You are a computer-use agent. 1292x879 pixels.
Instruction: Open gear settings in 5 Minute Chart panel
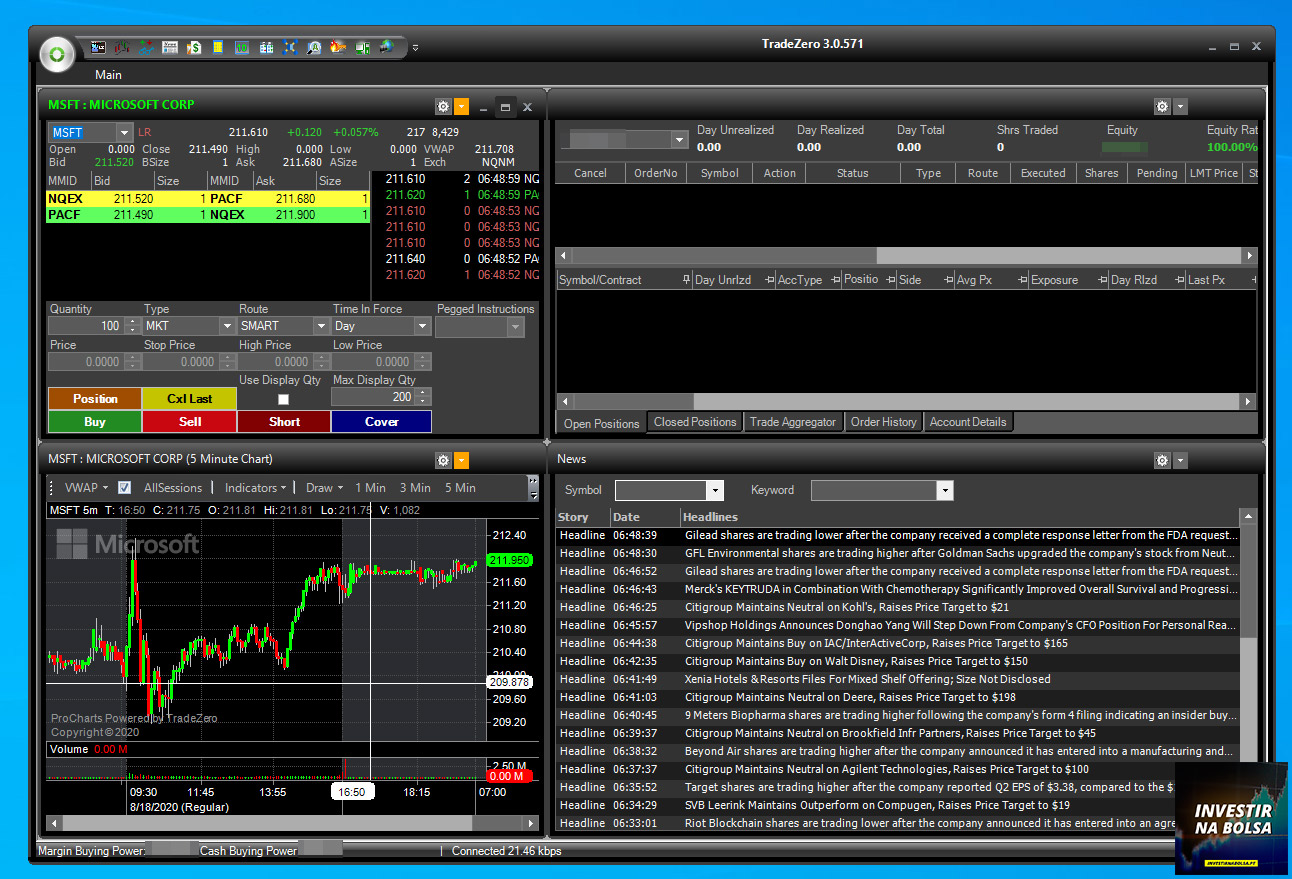[443, 461]
